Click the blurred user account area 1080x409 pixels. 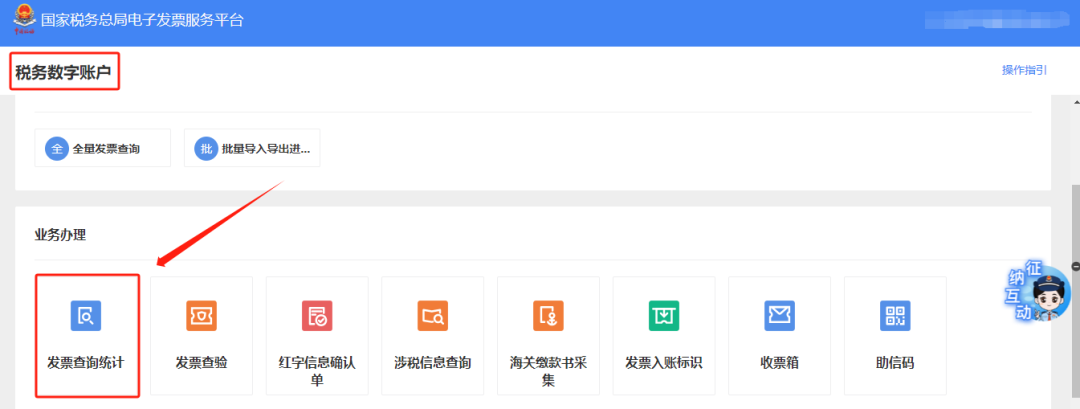click(984, 20)
